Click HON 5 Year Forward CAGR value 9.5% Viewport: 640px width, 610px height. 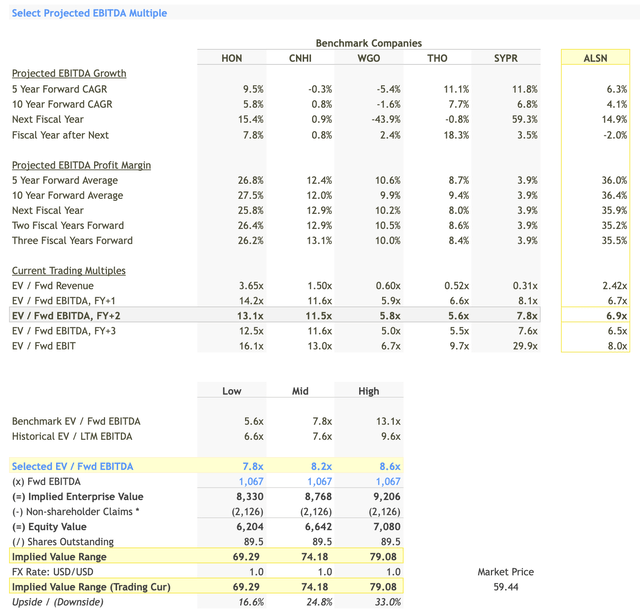click(253, 89)
